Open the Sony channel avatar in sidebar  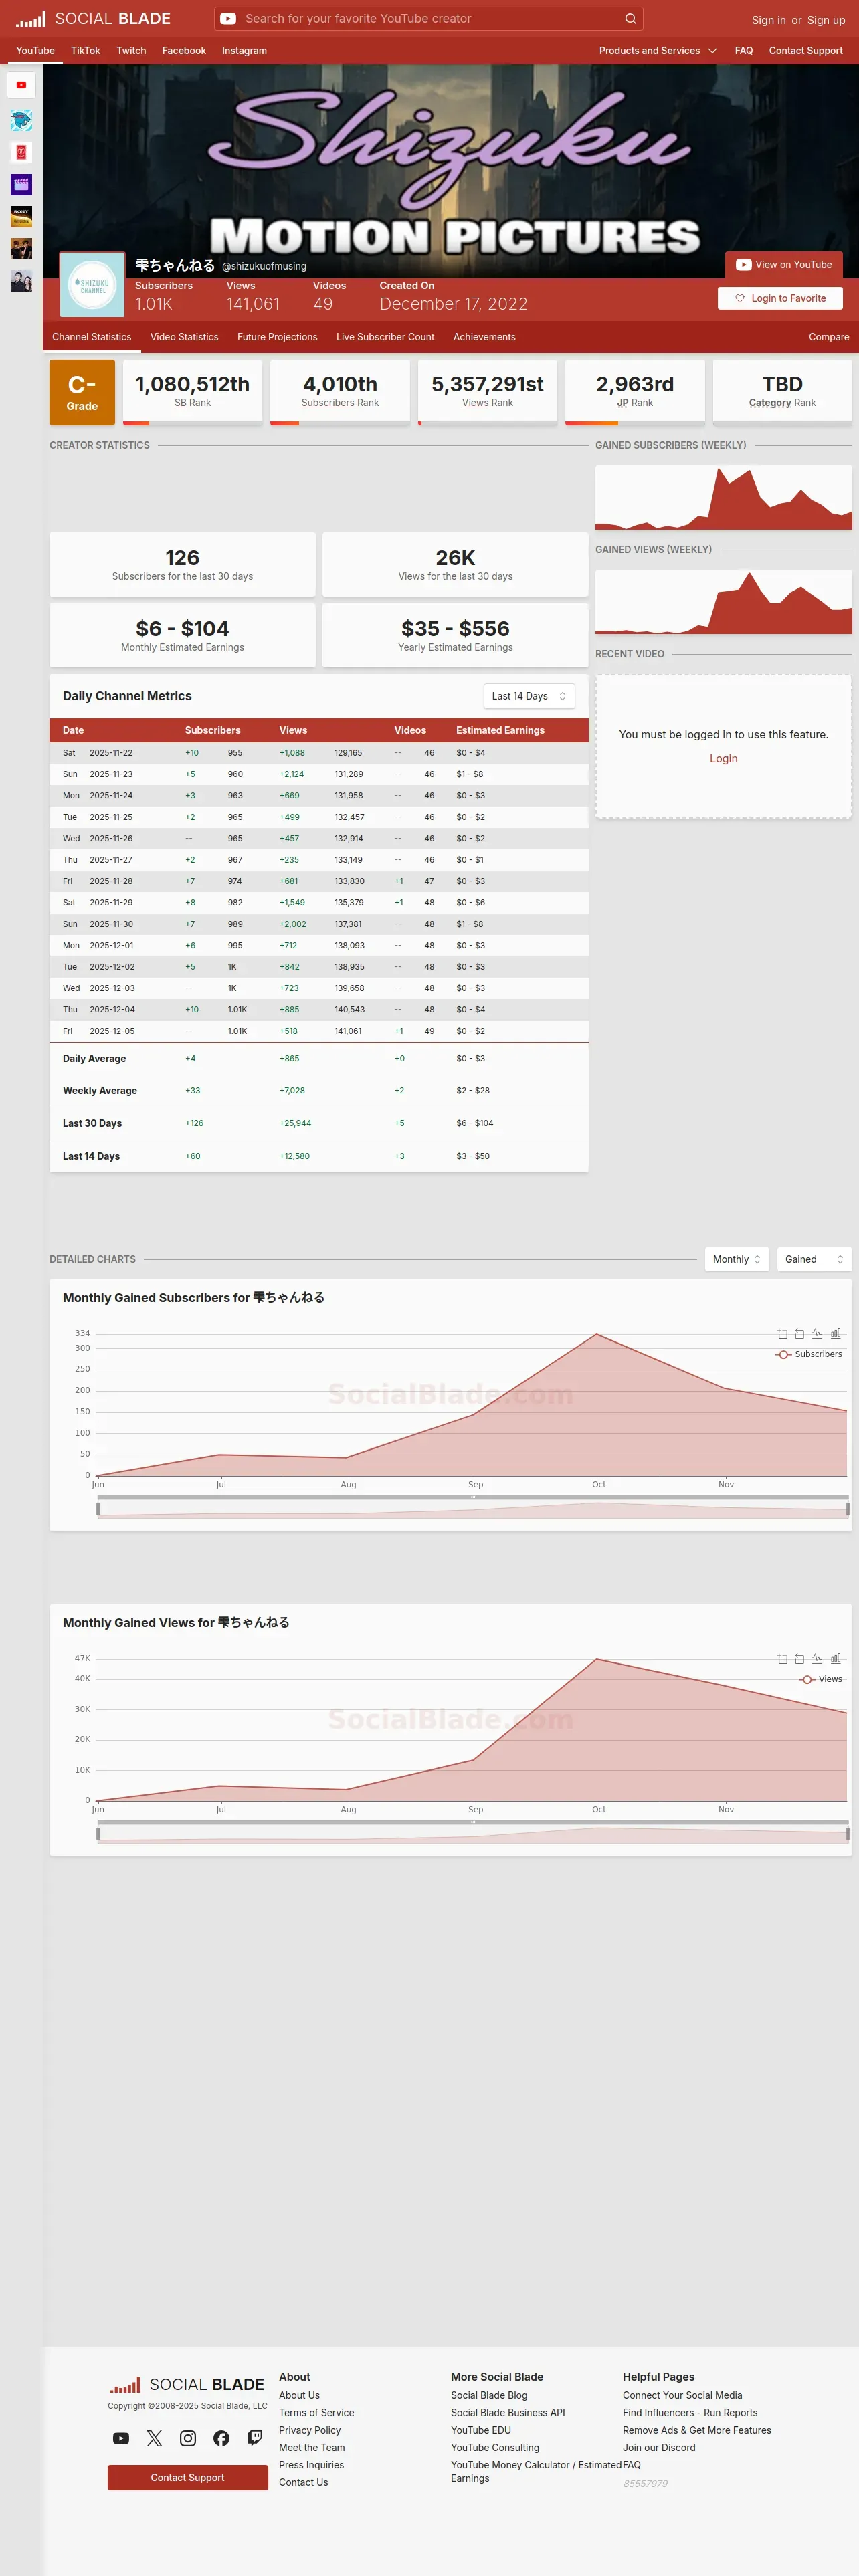click(x=21, y=216)
